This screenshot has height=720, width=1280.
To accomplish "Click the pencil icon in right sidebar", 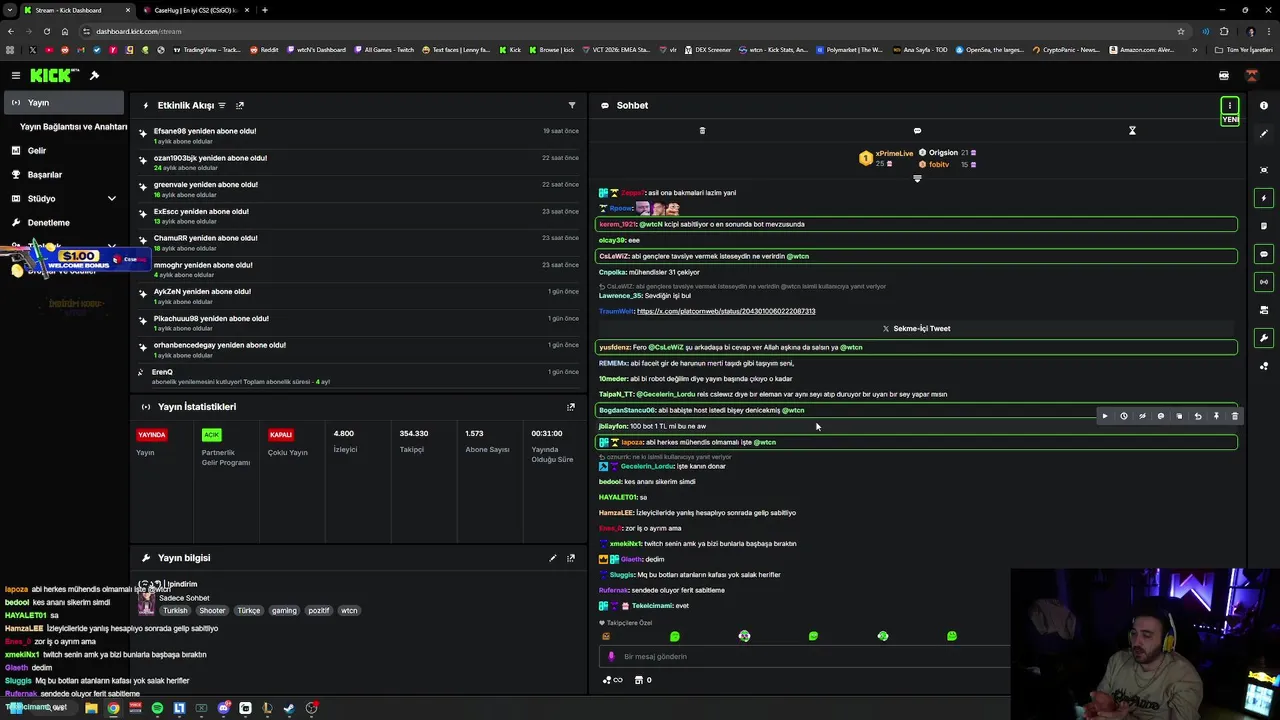I will click(1264, 134).
